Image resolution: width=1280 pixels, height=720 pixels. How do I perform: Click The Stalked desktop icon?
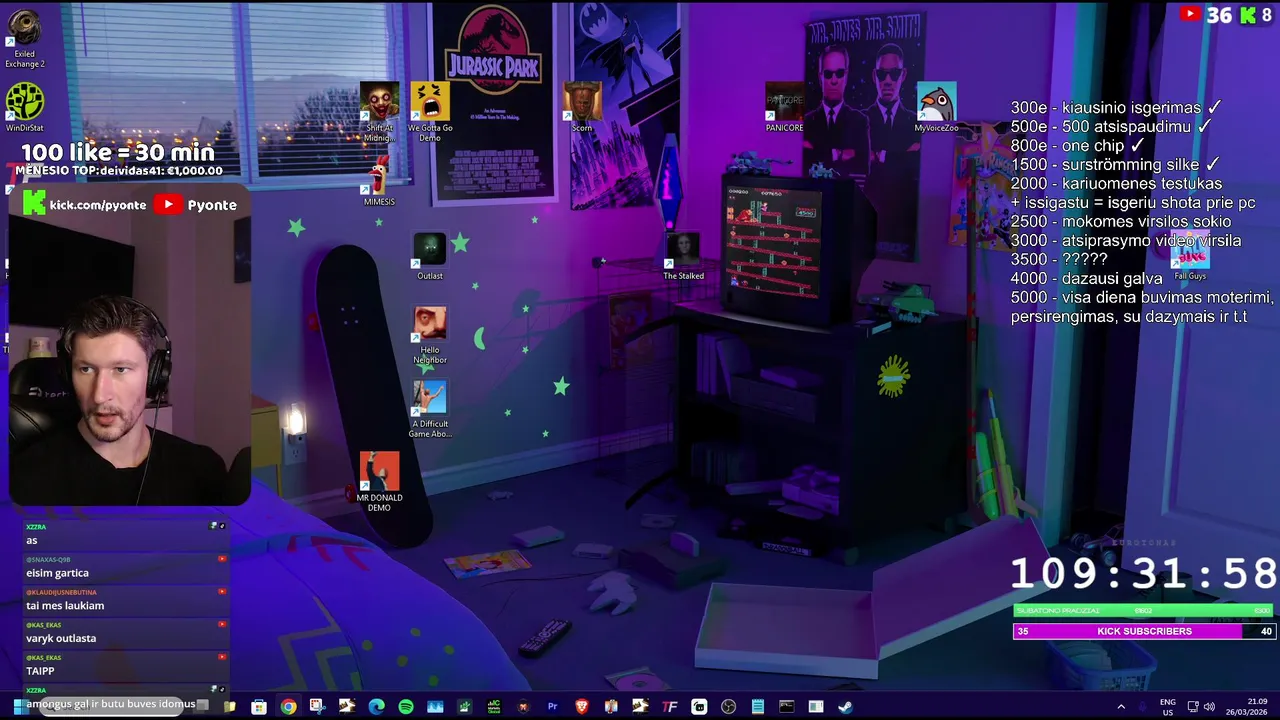[x=683, y=257]
